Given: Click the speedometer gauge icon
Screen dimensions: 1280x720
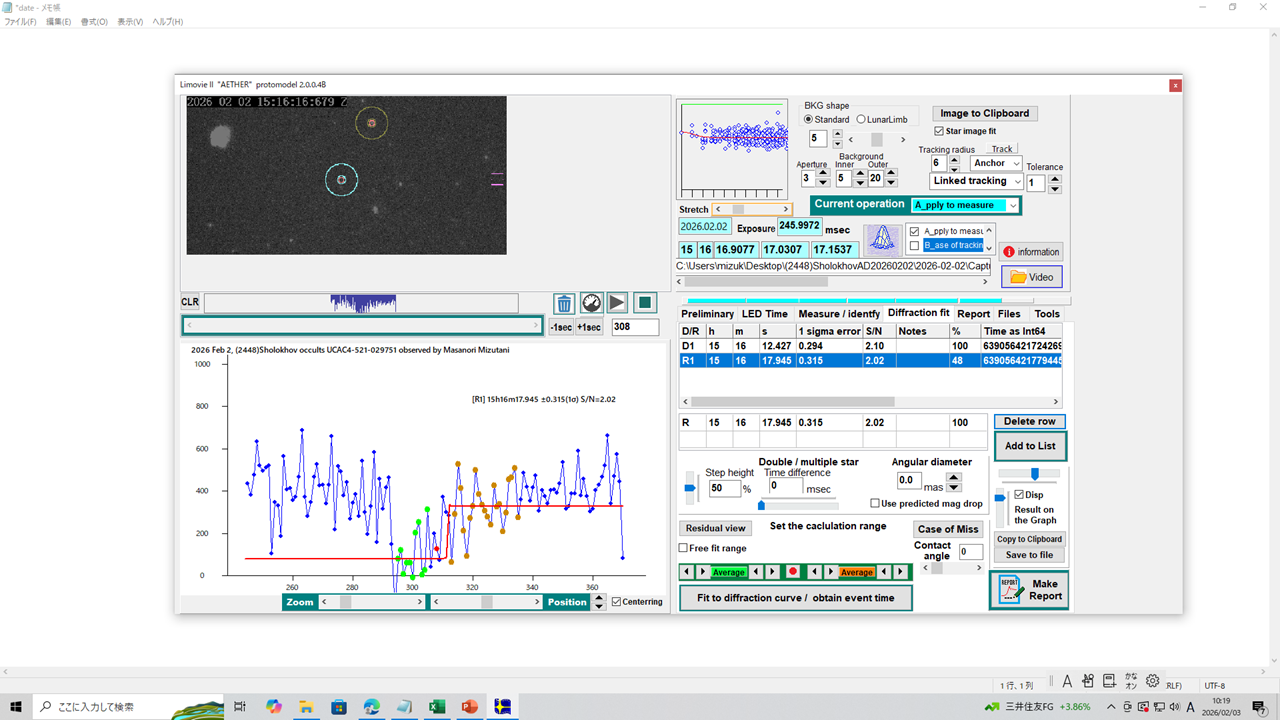Looking at the screenshot, I should [591, 303].
